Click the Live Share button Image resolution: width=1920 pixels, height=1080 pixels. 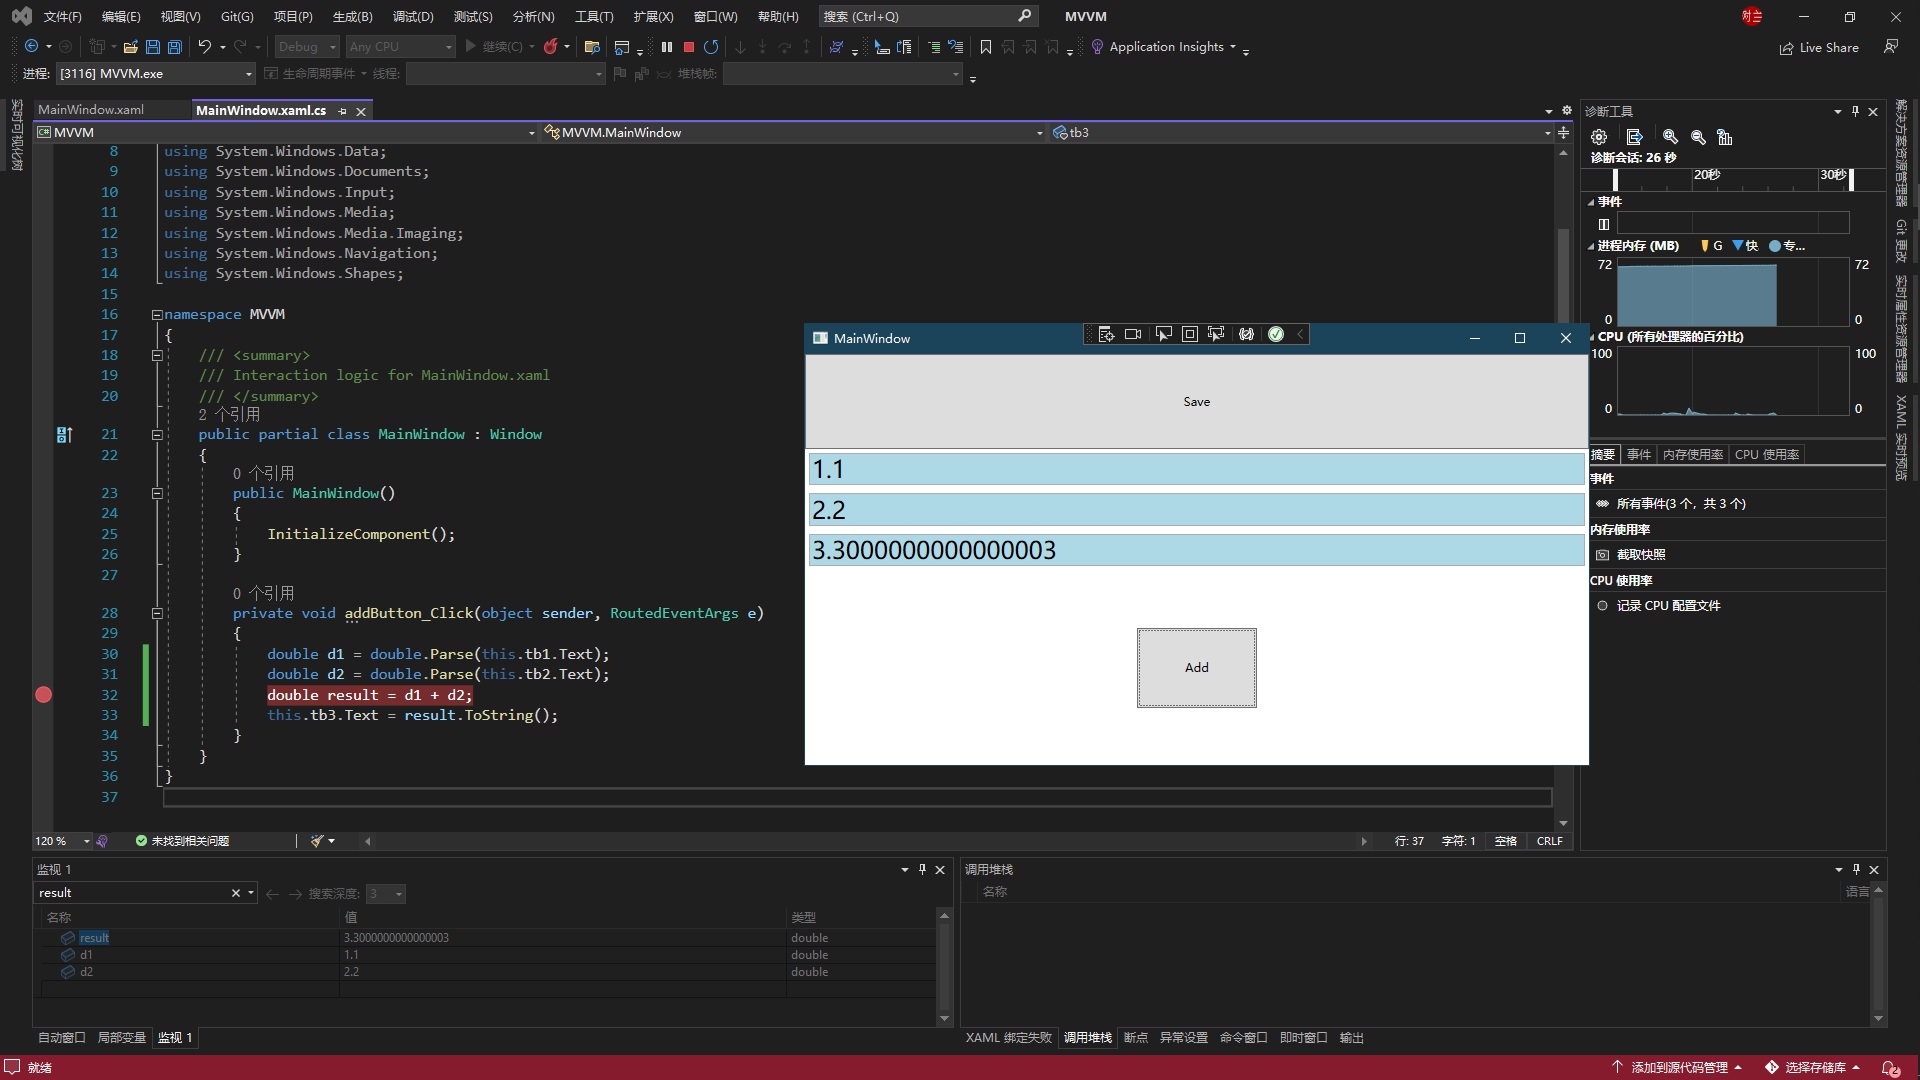(x=1819, y=47)
